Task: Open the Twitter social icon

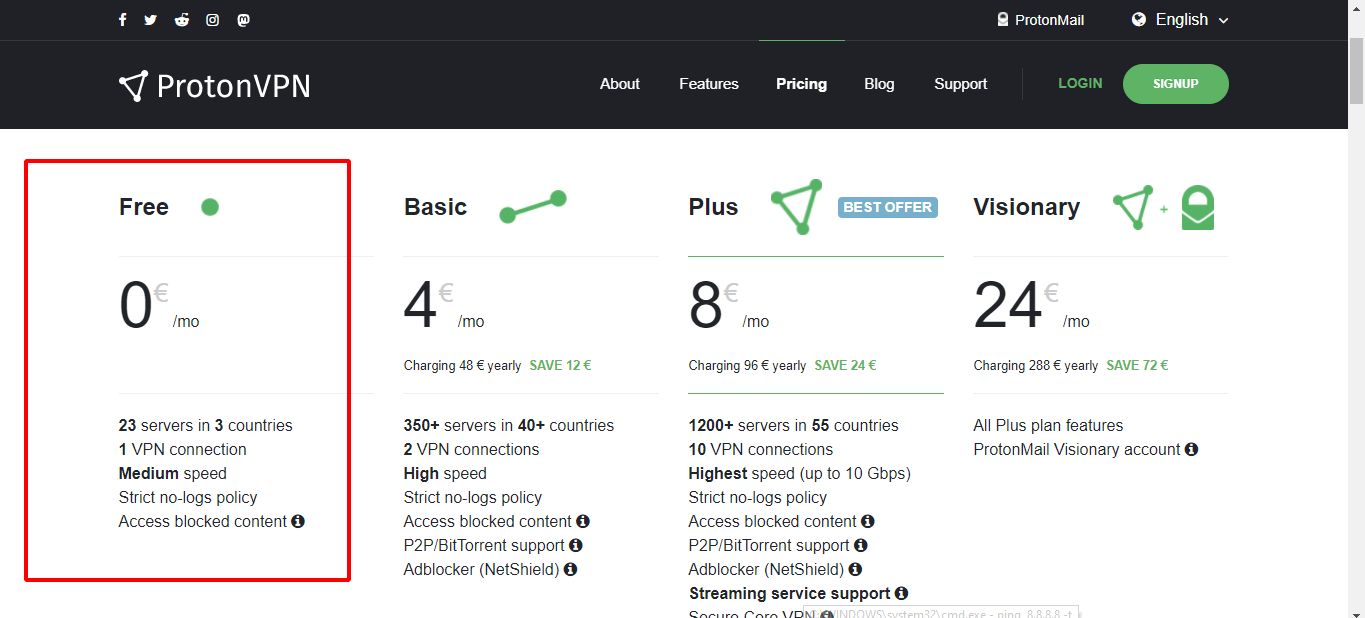Action: 151,20
